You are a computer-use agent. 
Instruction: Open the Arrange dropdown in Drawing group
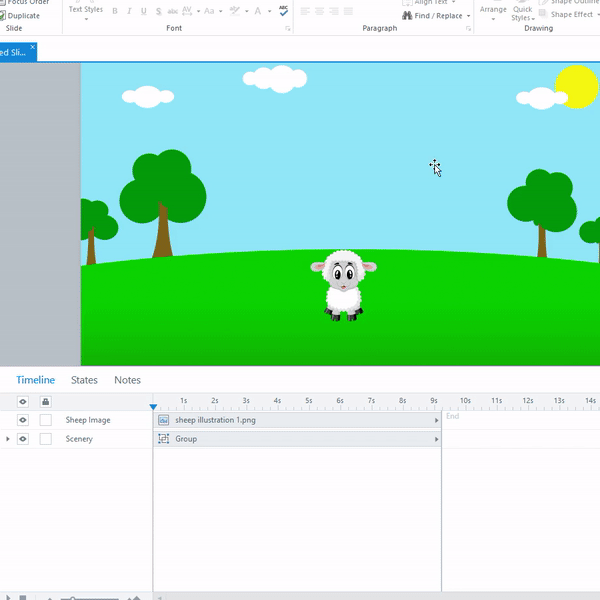pos(493,12)
